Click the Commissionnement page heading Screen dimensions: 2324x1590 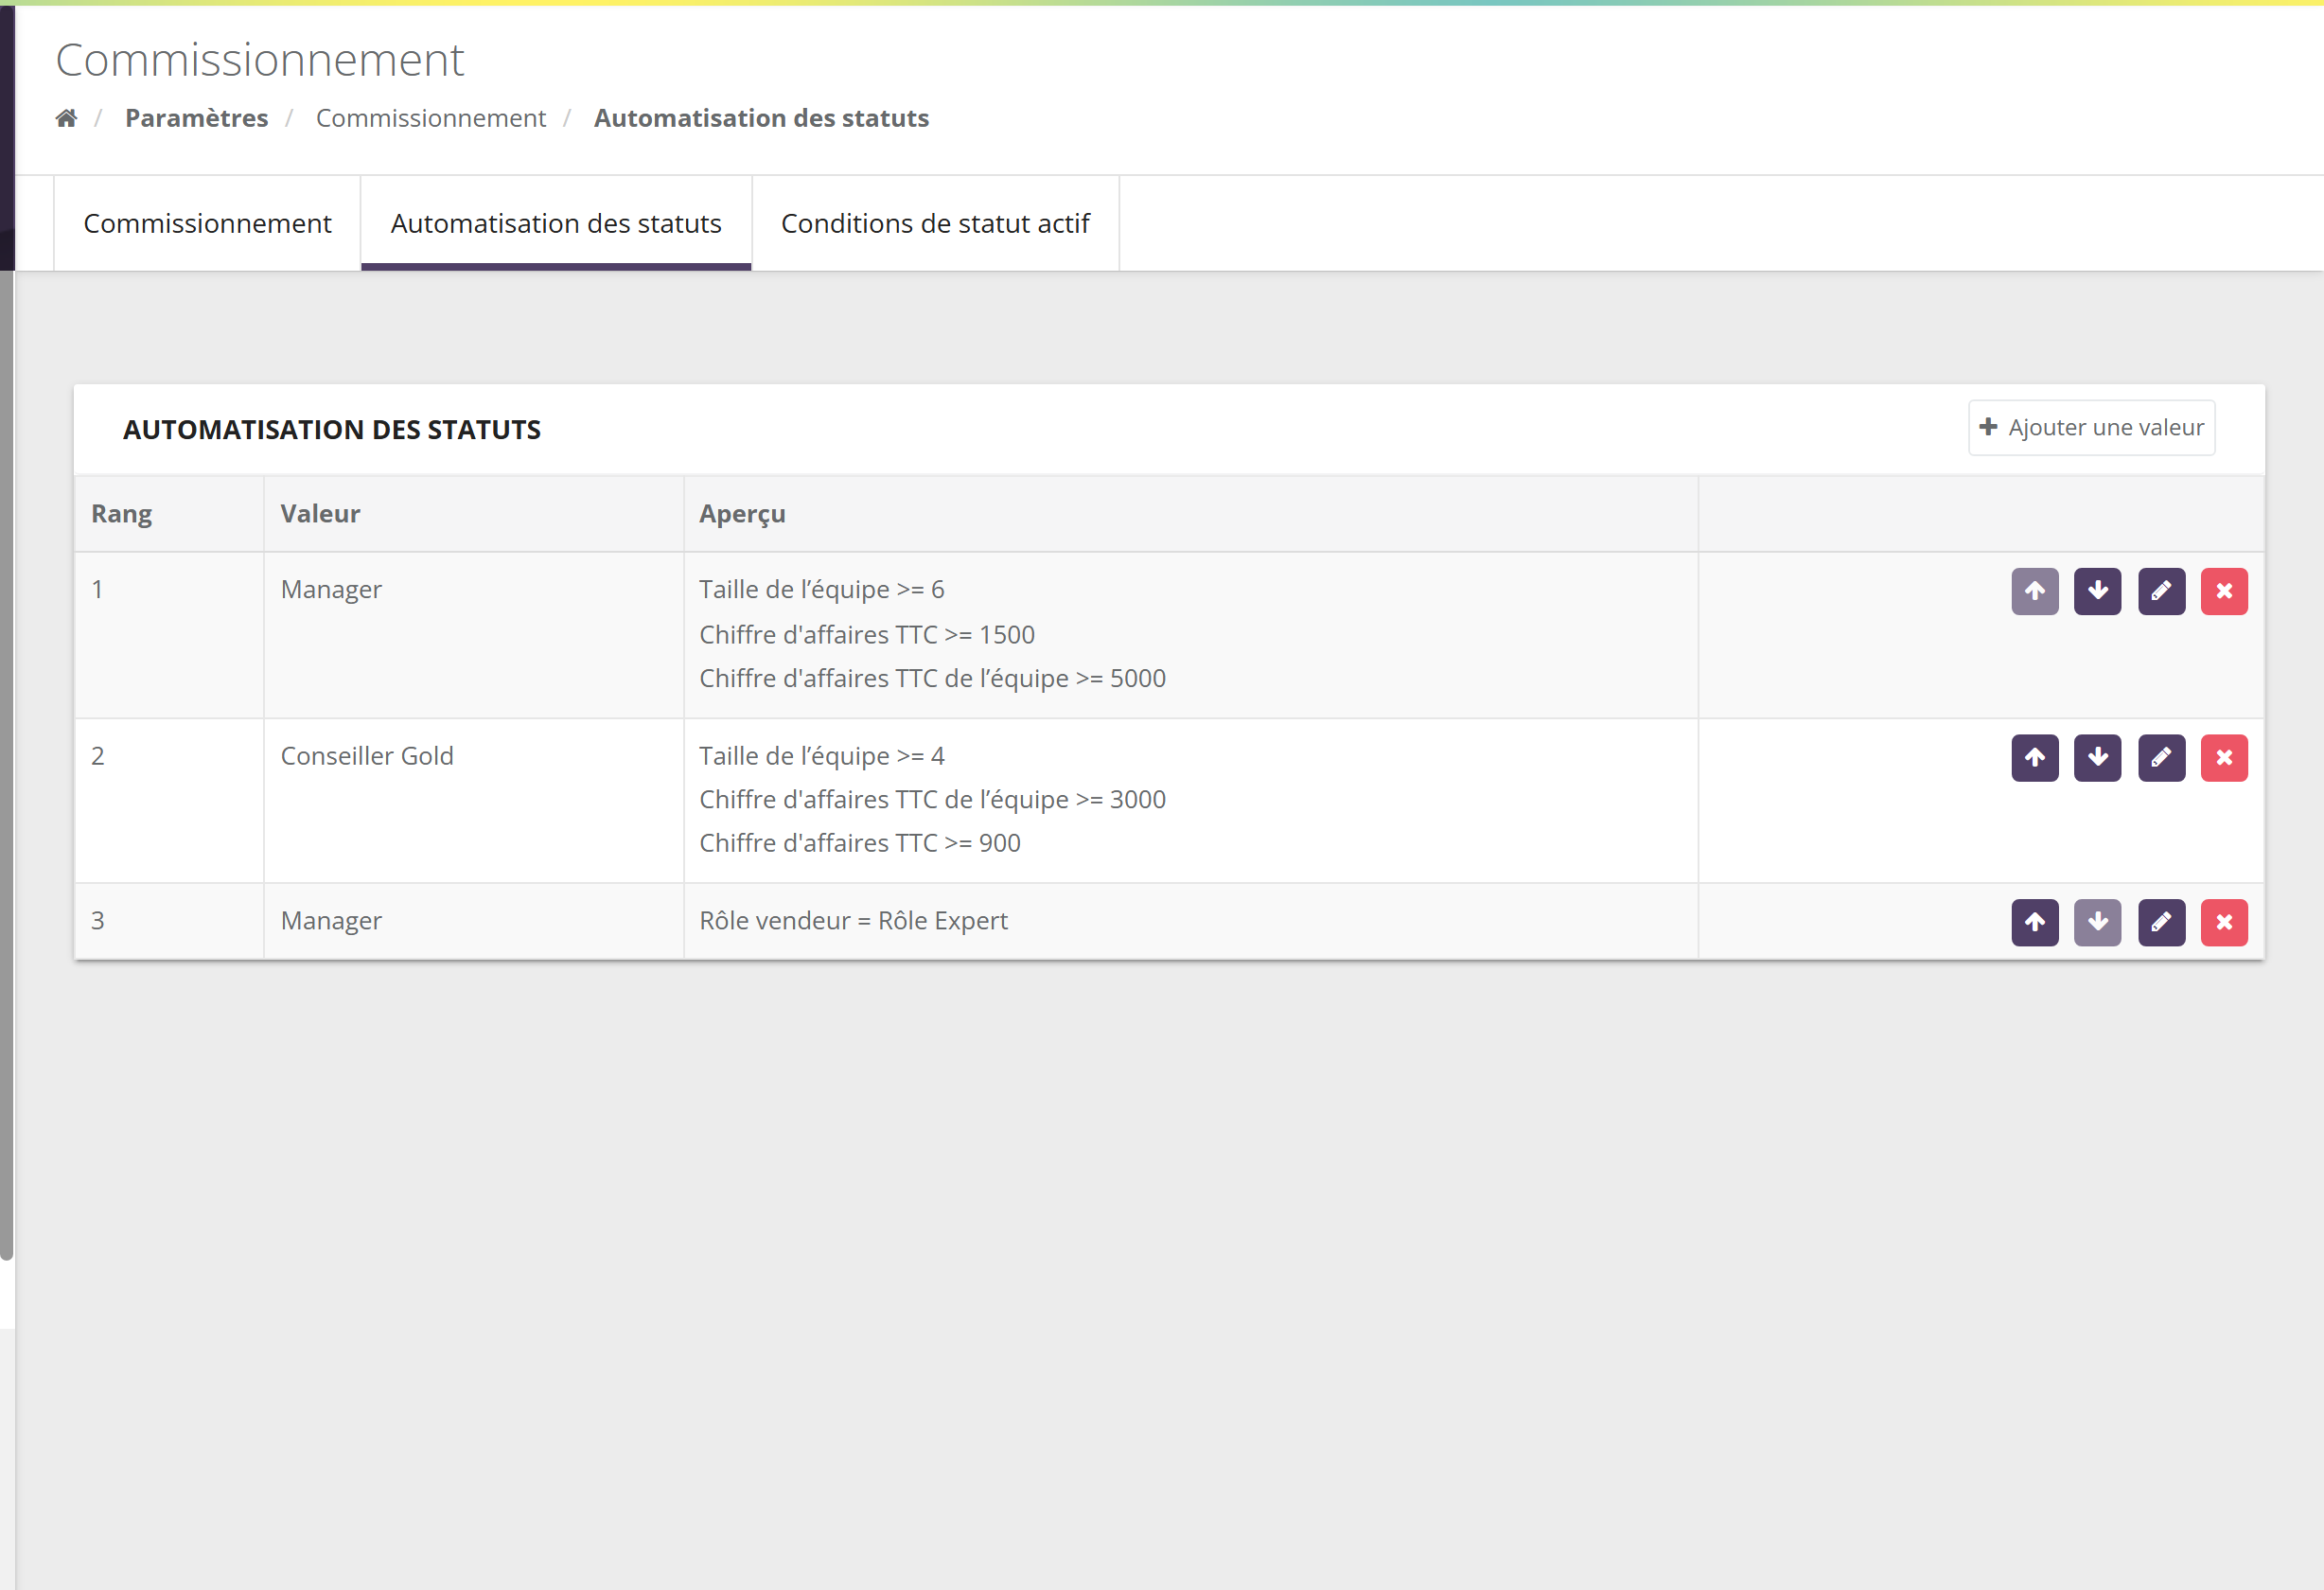[260, 60]
